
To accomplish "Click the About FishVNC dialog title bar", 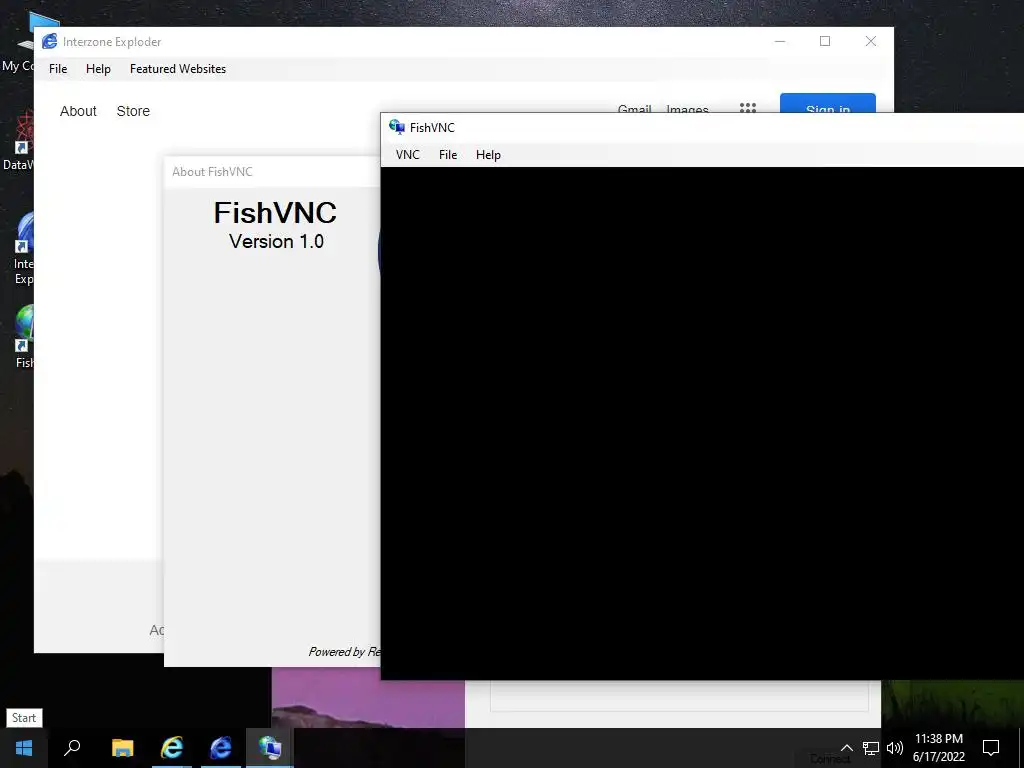I will click(272, 172).
